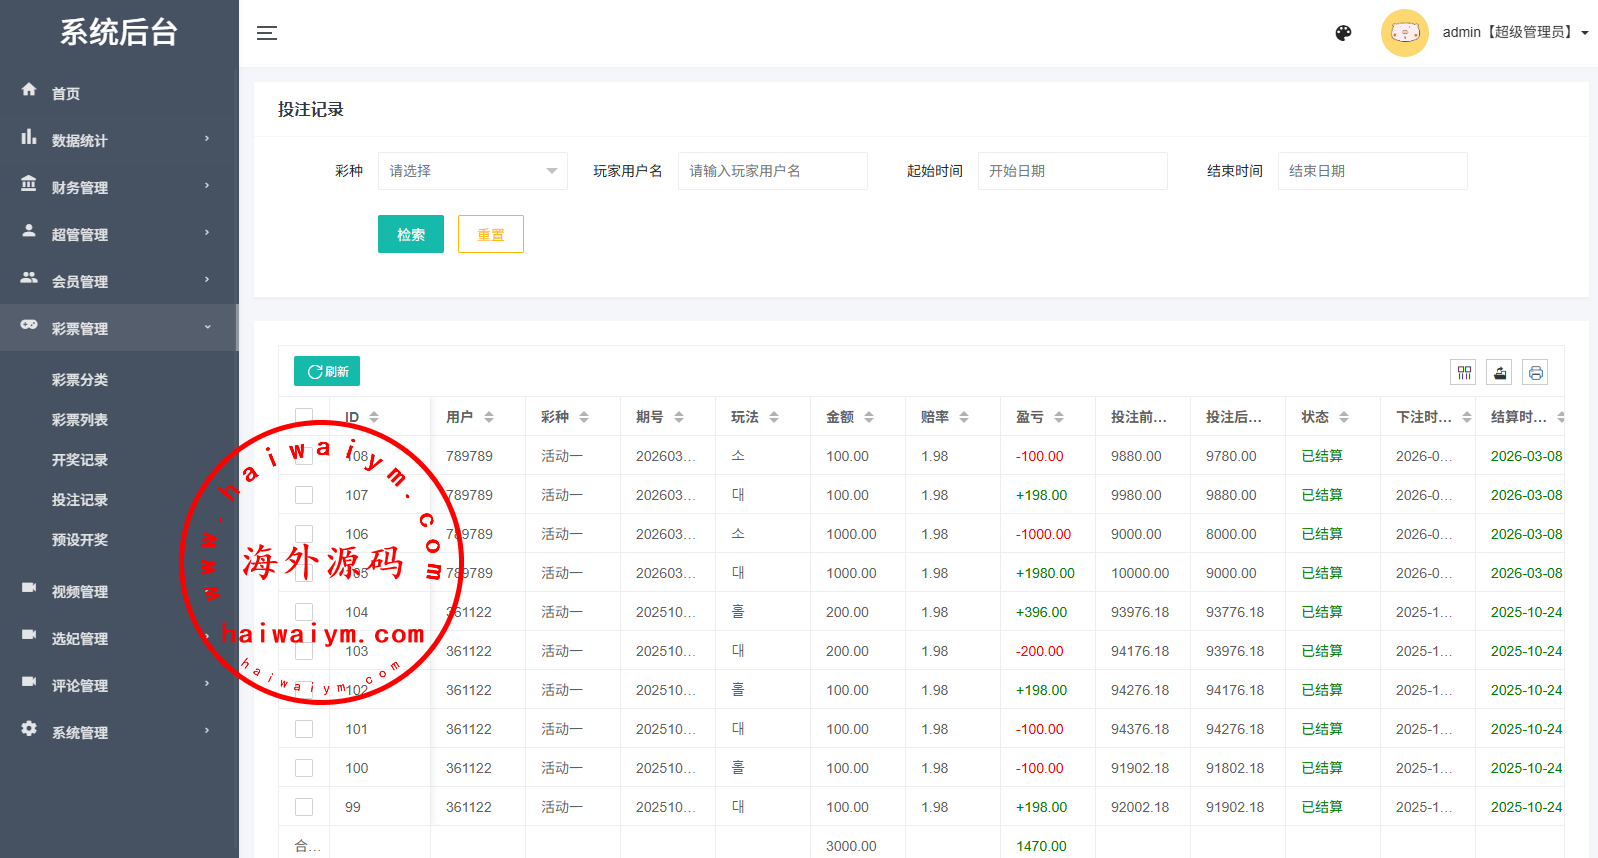Click the export table icon

pos(1500,372)
